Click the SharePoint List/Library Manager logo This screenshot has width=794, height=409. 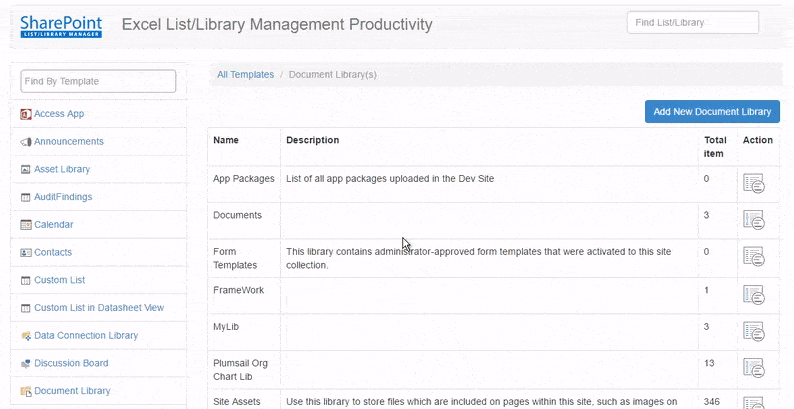[61, 27]
